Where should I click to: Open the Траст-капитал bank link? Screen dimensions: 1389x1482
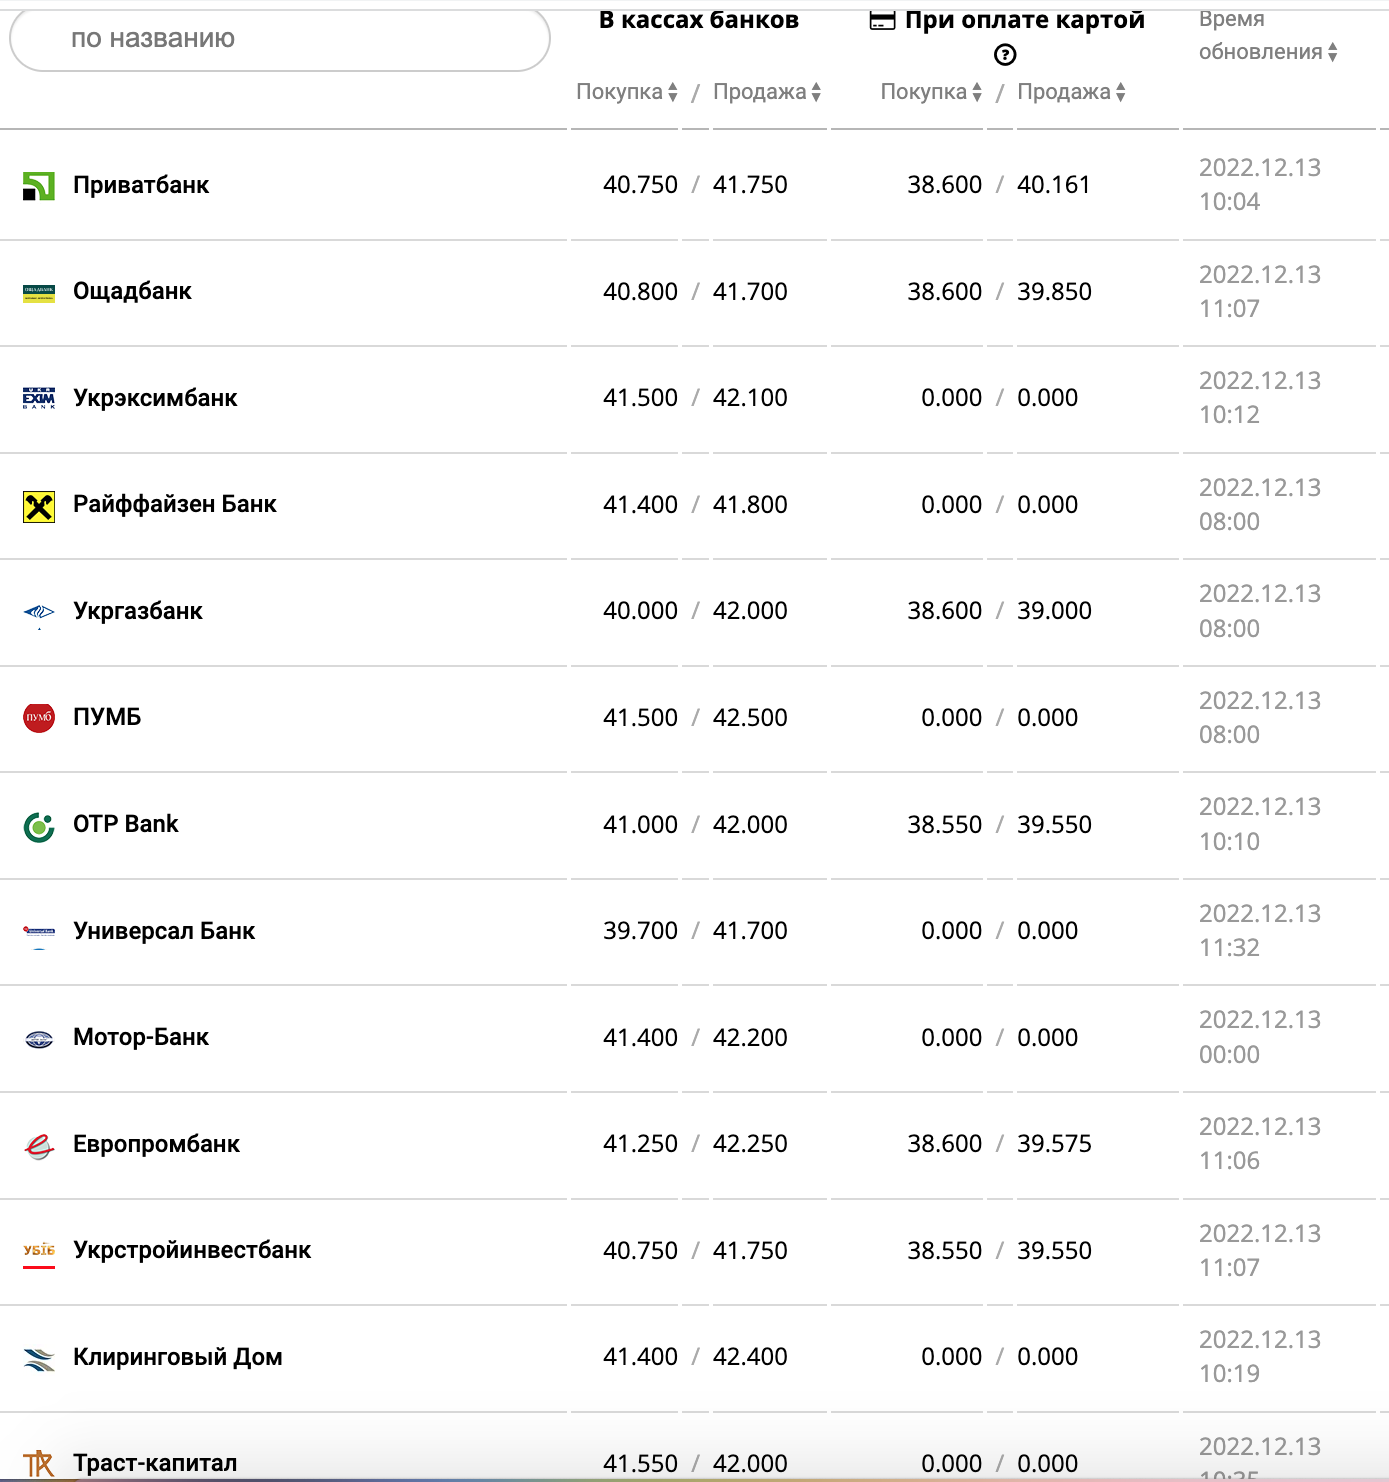(x=155, y=1463)
